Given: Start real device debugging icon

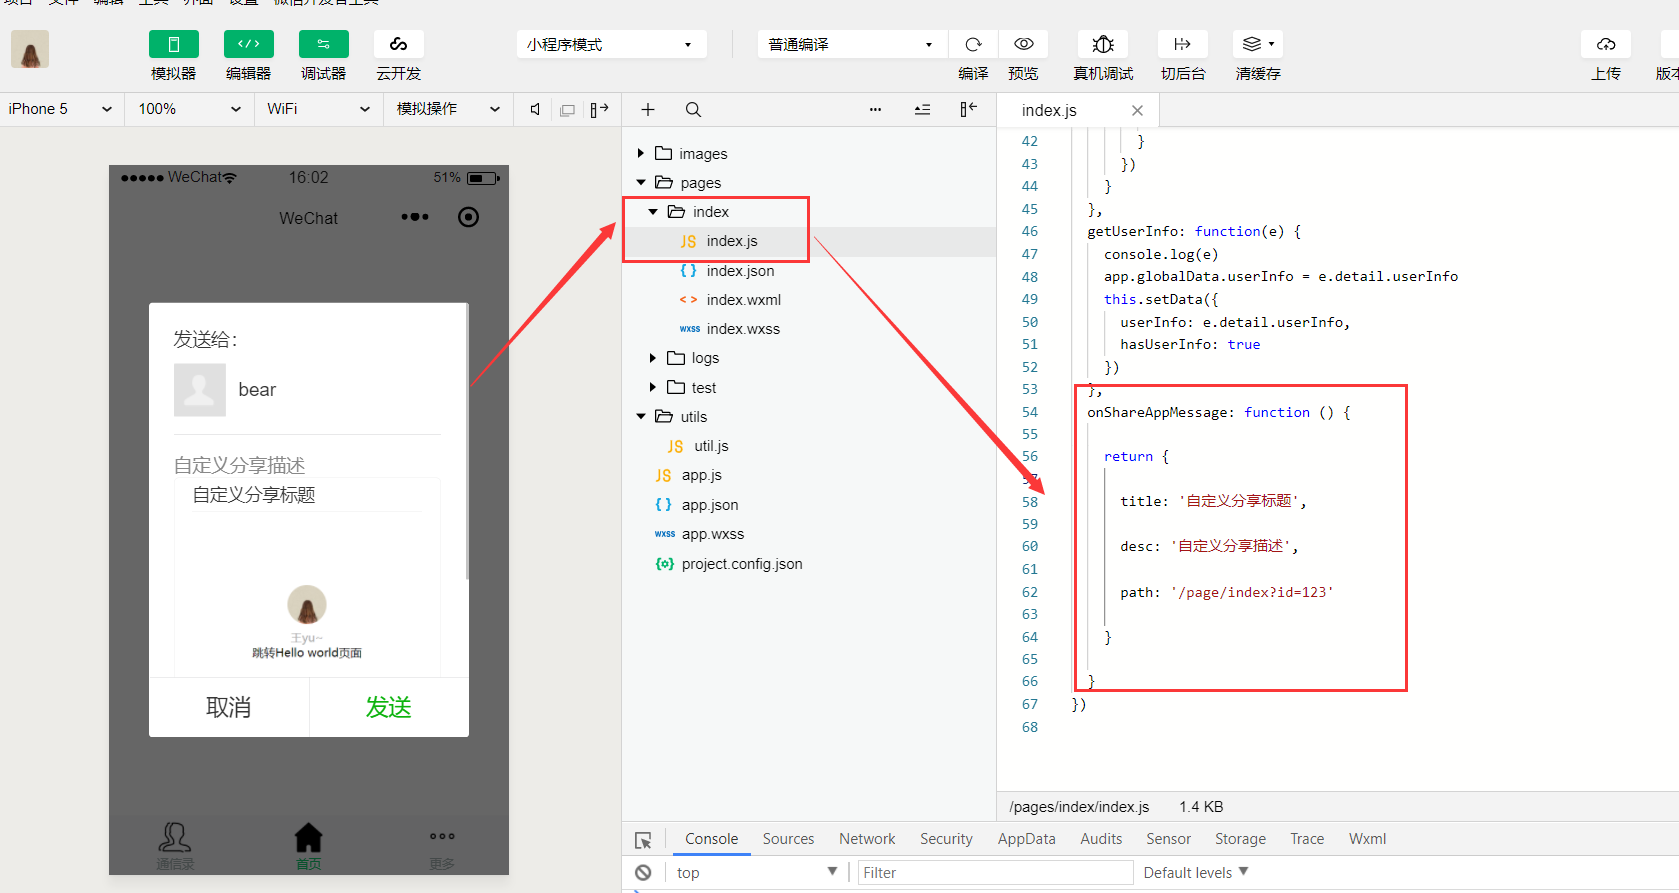Looking at the screenshot, I should 1103,44.
